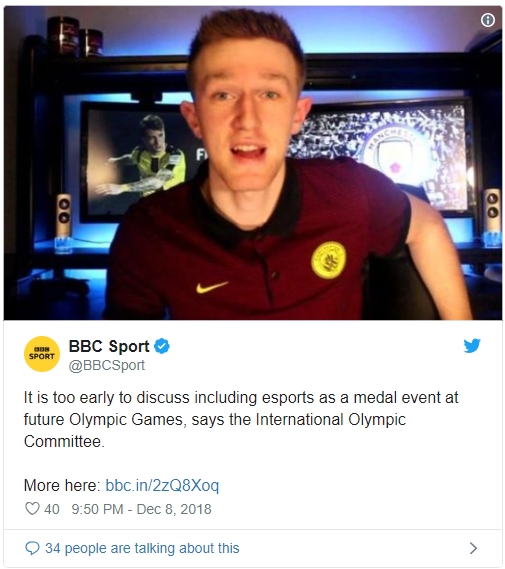Screen dimensions: 505x569
Task: Open the tweet photo of the gamer
Action: 253,163
